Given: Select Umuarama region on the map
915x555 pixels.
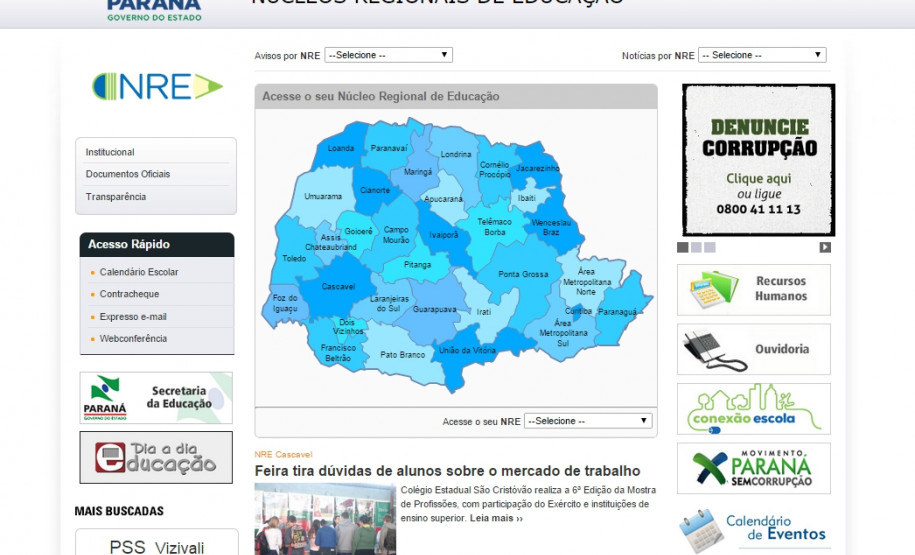Looking at the screenshot, I should tap(323, 196).
